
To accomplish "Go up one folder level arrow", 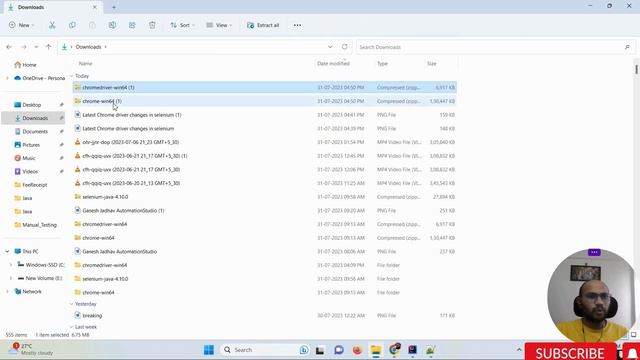I will [x=49, y=47].
